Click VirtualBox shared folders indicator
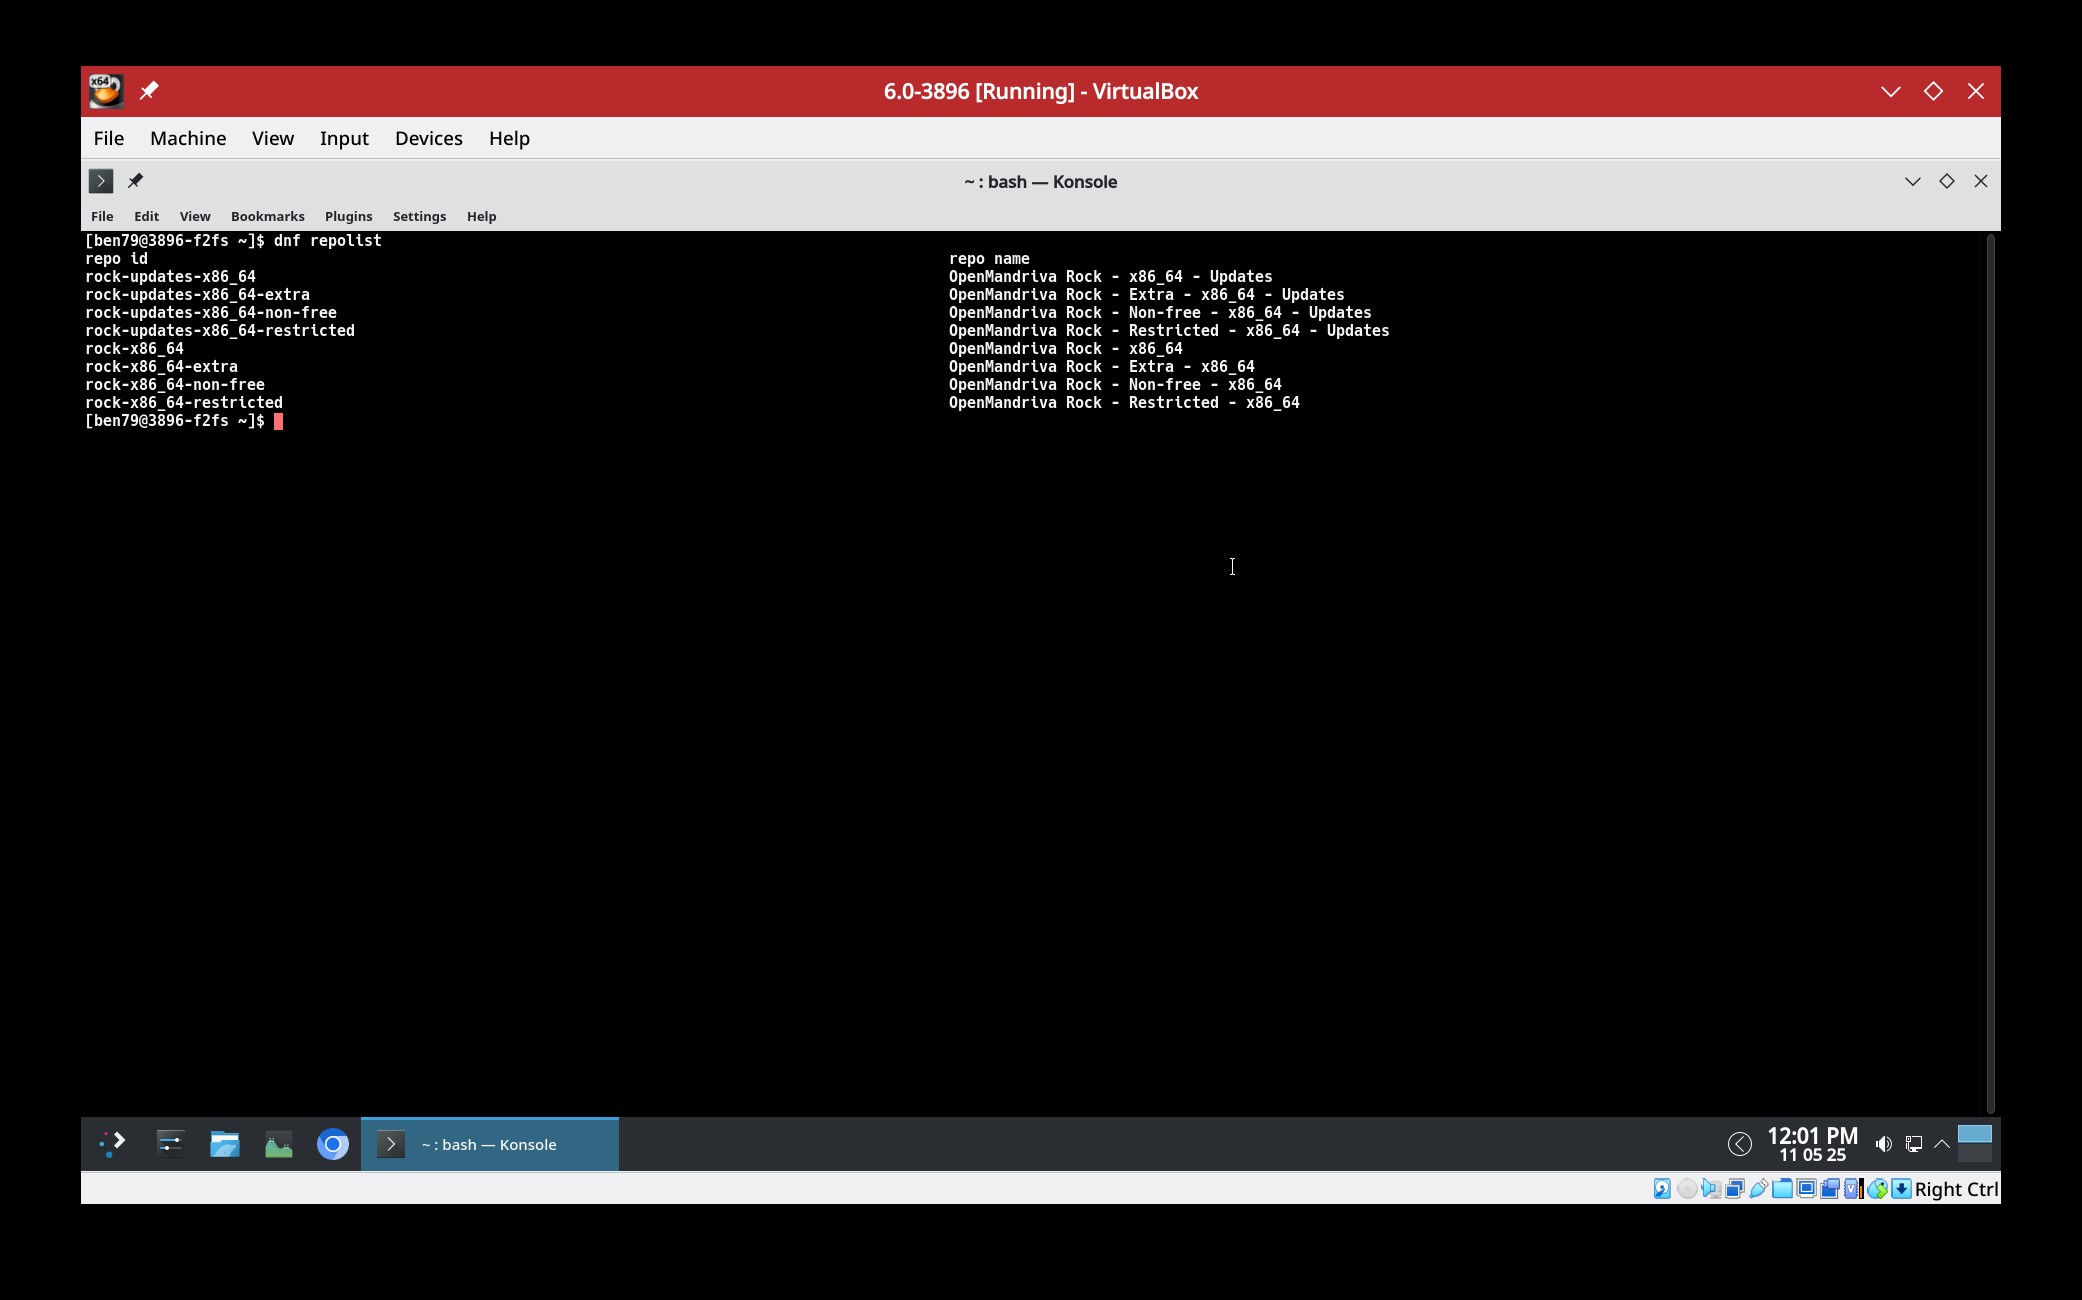2082x1300 pixels. (1782, 1189)
